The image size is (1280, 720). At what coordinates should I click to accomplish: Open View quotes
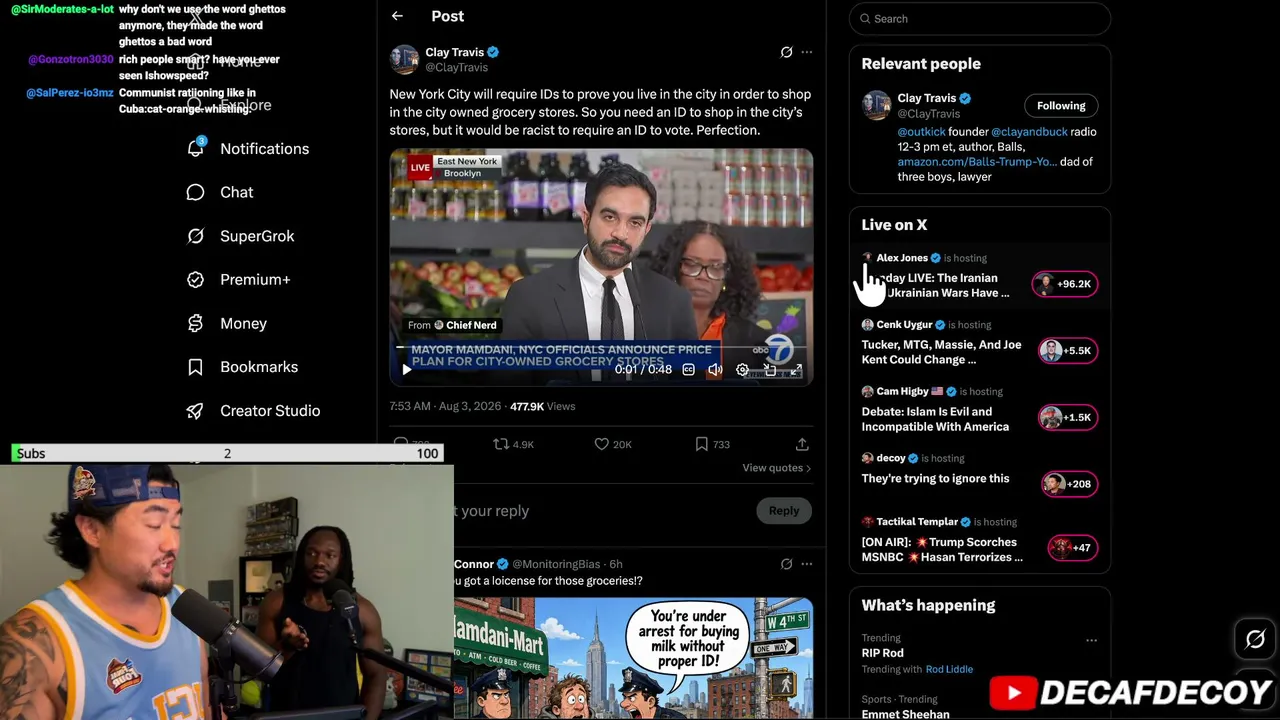[x=776, y=468]
